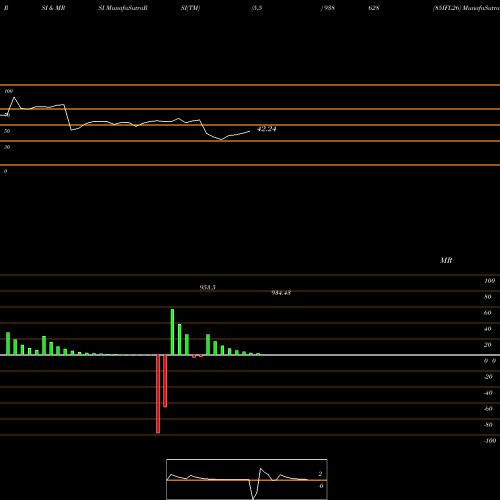This screenshot has width=500, height=500.
Task: Click the mini chart label -0
Action: [x=321, y=486]
